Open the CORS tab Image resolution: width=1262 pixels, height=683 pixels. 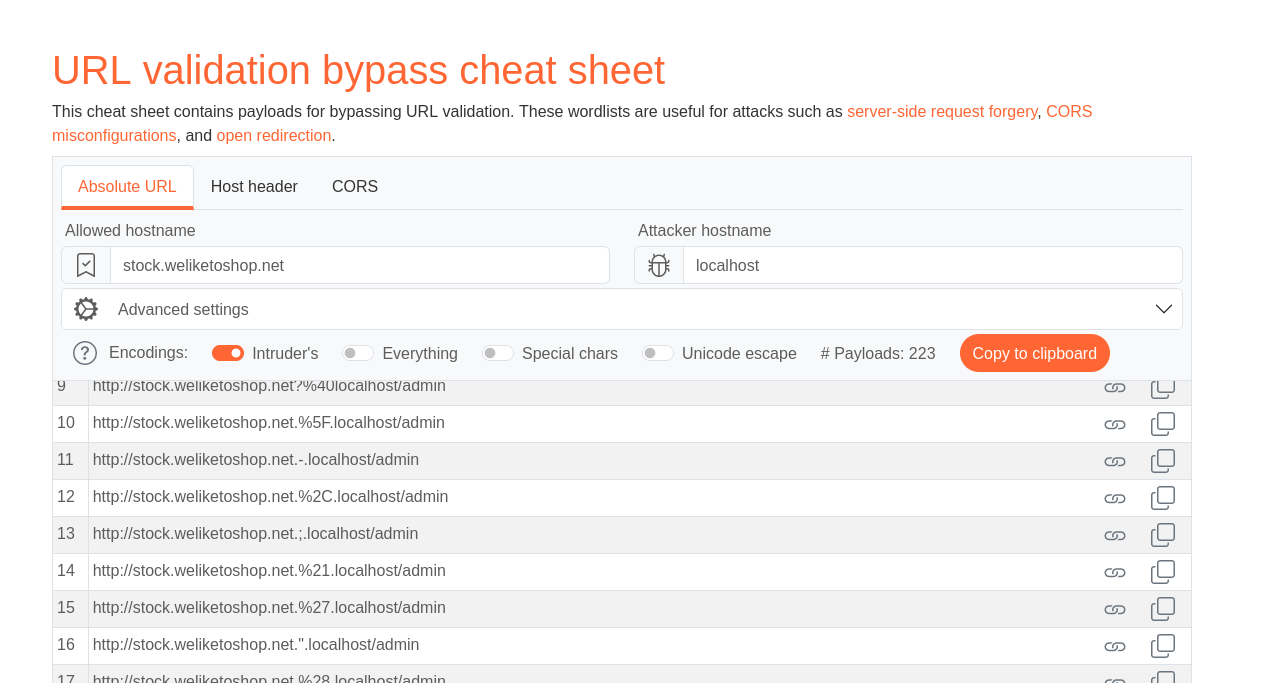pos(355,187)
